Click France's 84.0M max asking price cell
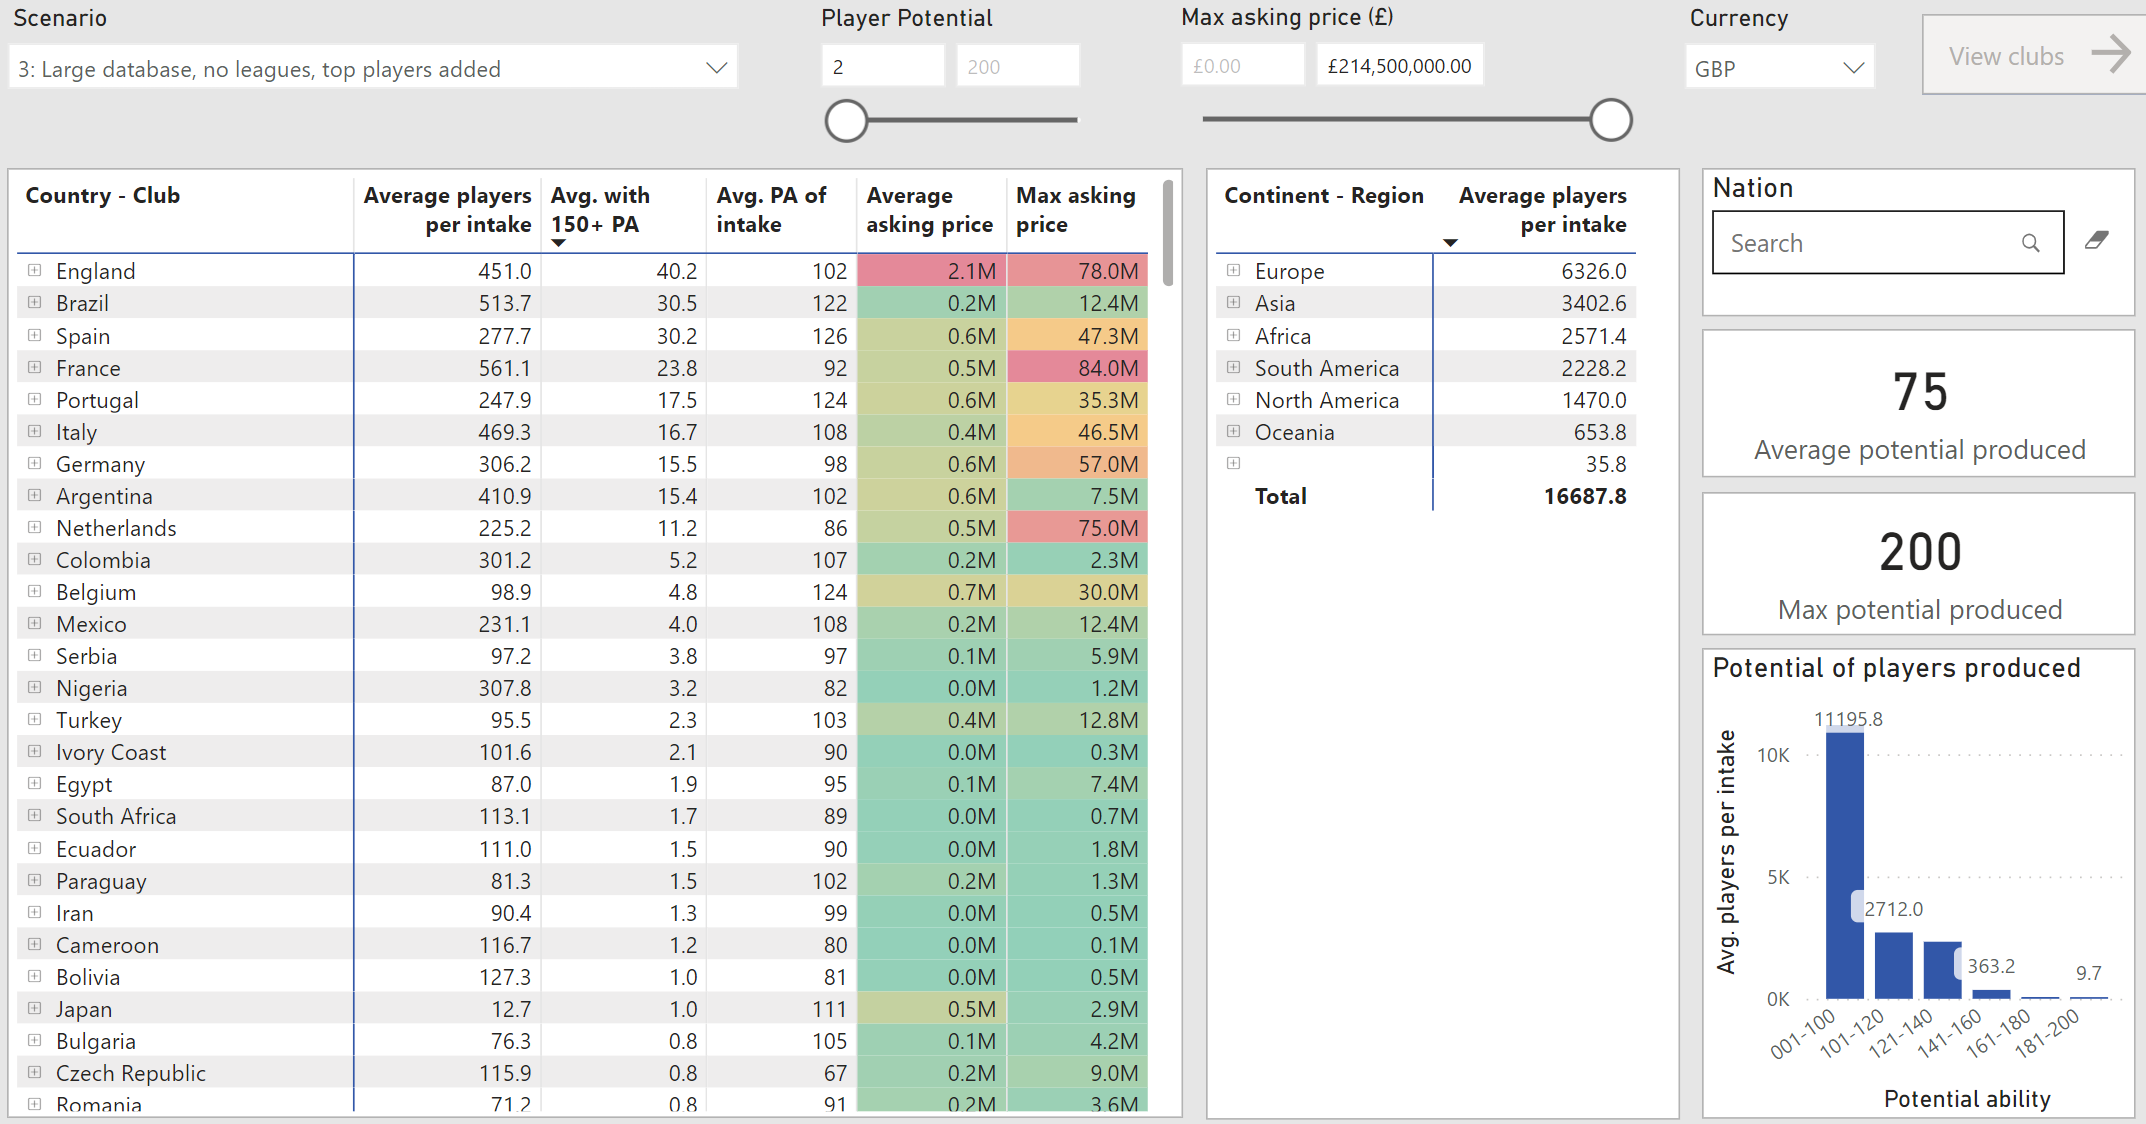Image resolution: width=2146 pixels, height=1124 pixels. tap(1077, 367)
